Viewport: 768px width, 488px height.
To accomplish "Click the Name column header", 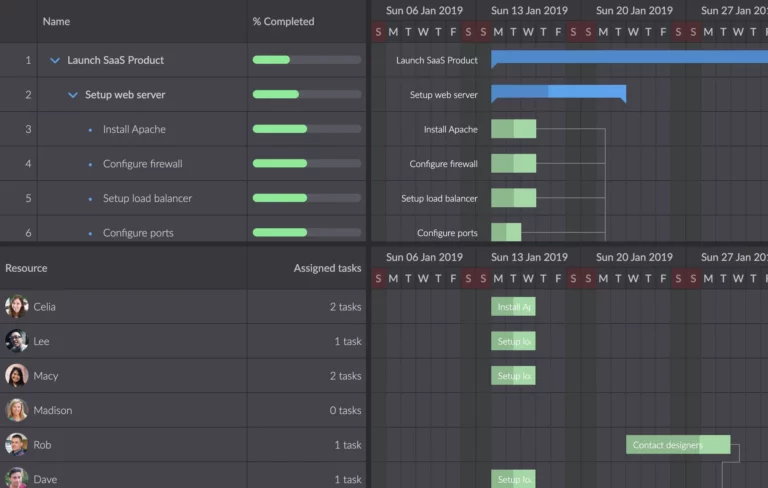I will tap(56, 22).
